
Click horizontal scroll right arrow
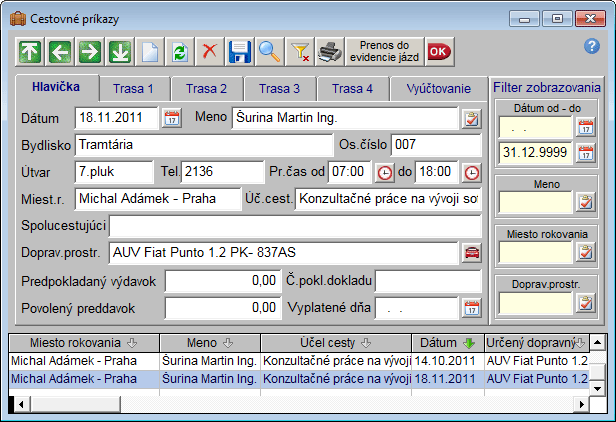tap(582, 404)
